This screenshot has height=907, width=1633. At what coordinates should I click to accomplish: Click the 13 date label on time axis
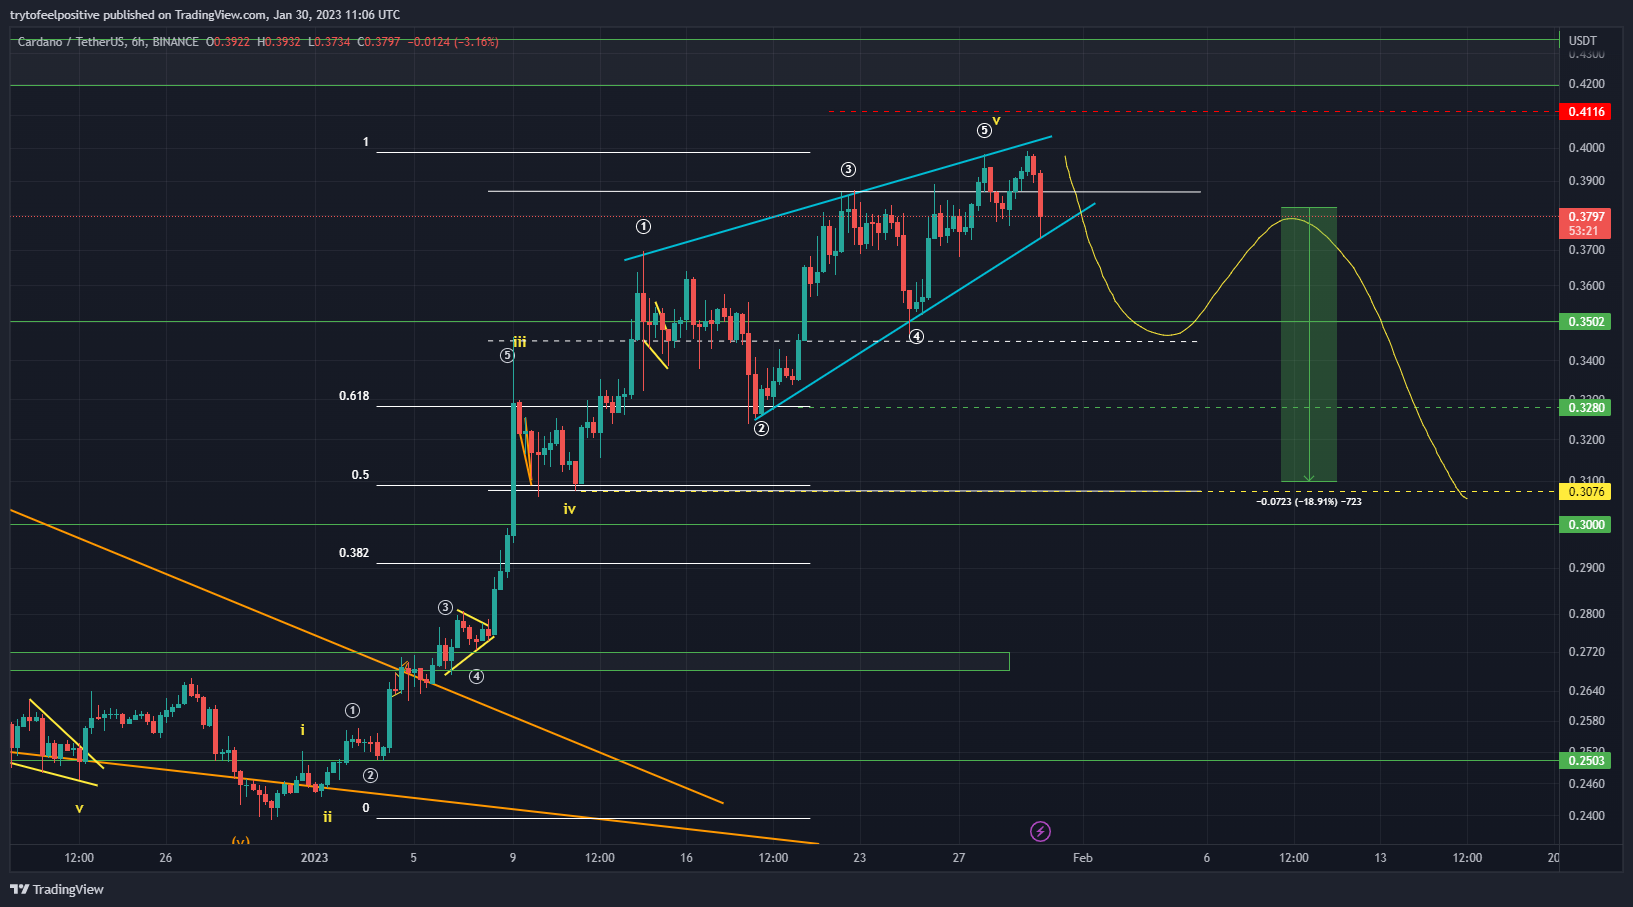tap(1381, 858)
